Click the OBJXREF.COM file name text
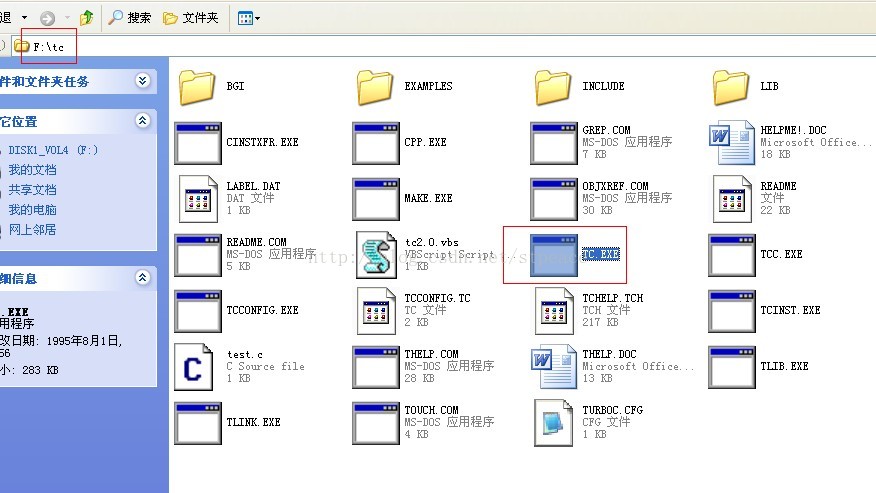The width and height of the screenshot is (876, 493). (615, 186)
